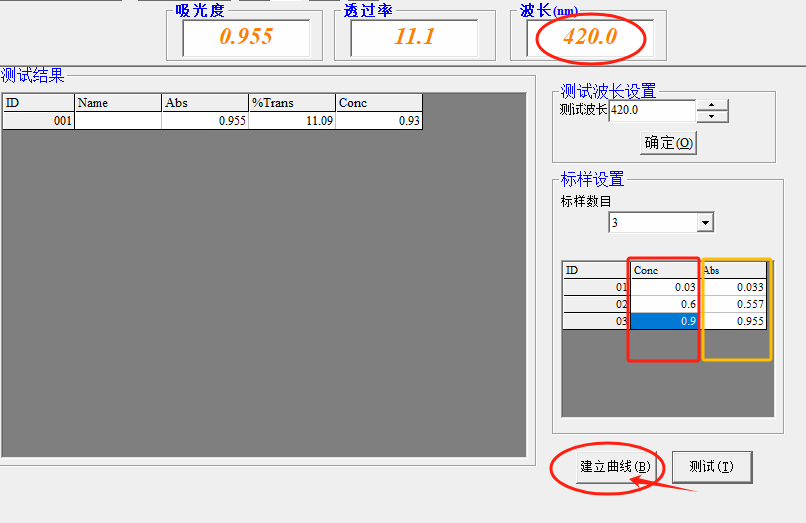Select standard row ID 01
The width and height of the screenshot is (806, 523).
(597, 287)
